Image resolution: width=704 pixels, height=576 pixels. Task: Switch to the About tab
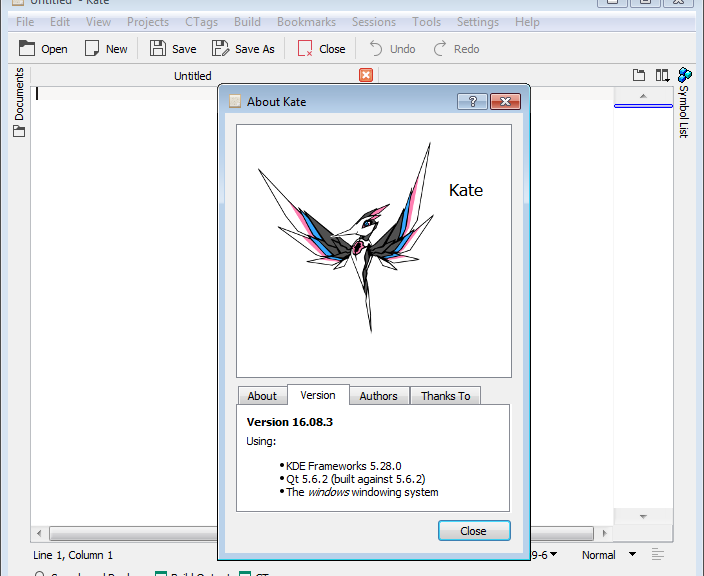click(262, 396)
